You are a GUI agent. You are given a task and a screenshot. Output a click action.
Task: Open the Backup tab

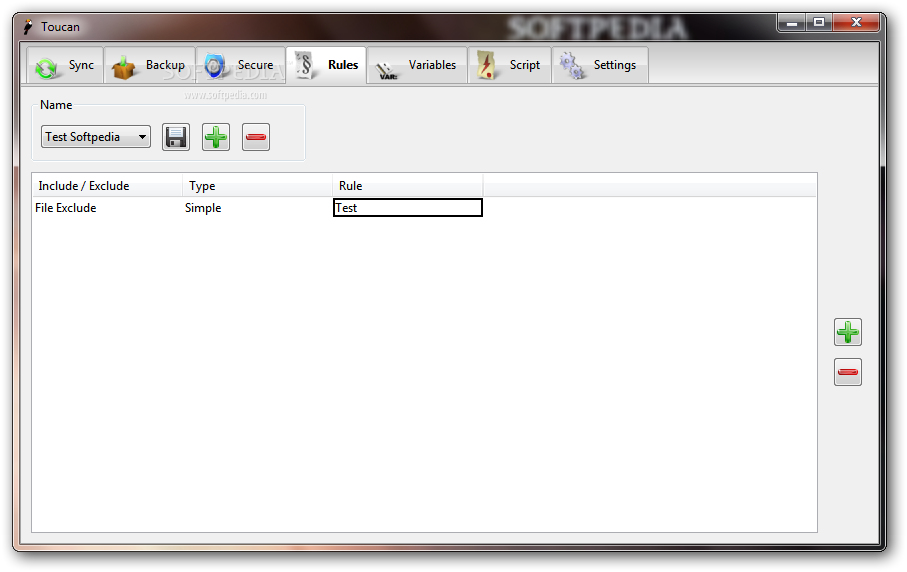tap(149, 65)
